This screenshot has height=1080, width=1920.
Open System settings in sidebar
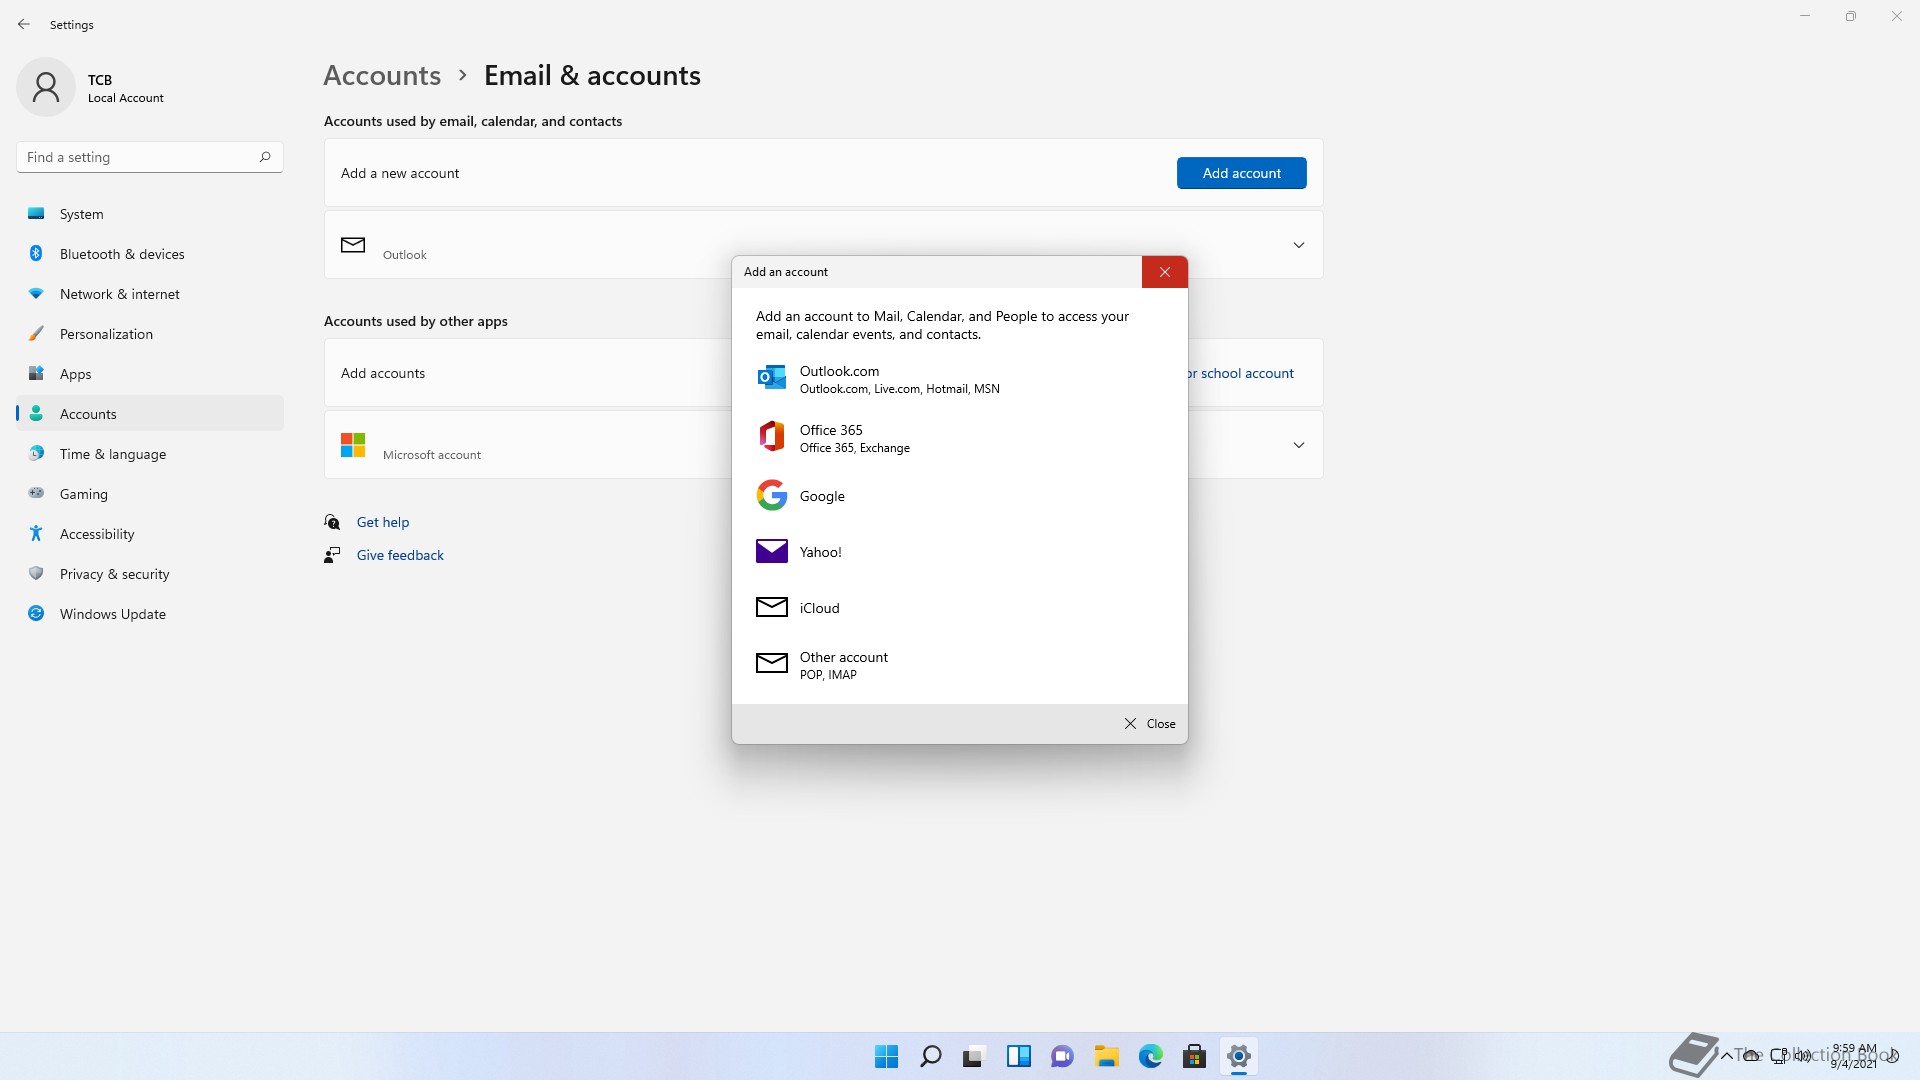pyautogui.click(x=150, y=214)
